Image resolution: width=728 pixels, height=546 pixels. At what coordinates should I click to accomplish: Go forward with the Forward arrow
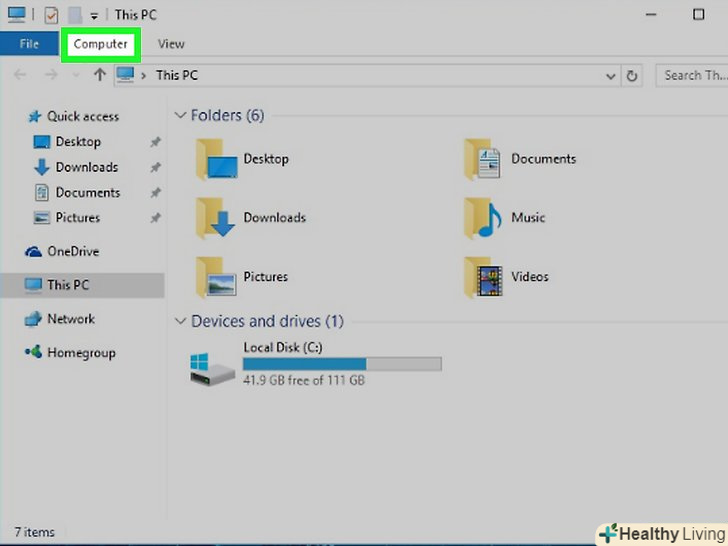[51, 75]
